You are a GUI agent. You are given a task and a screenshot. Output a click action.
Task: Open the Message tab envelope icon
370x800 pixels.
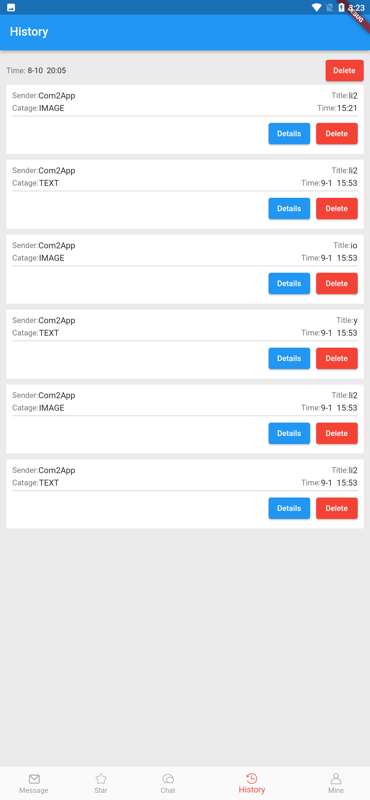34,779
